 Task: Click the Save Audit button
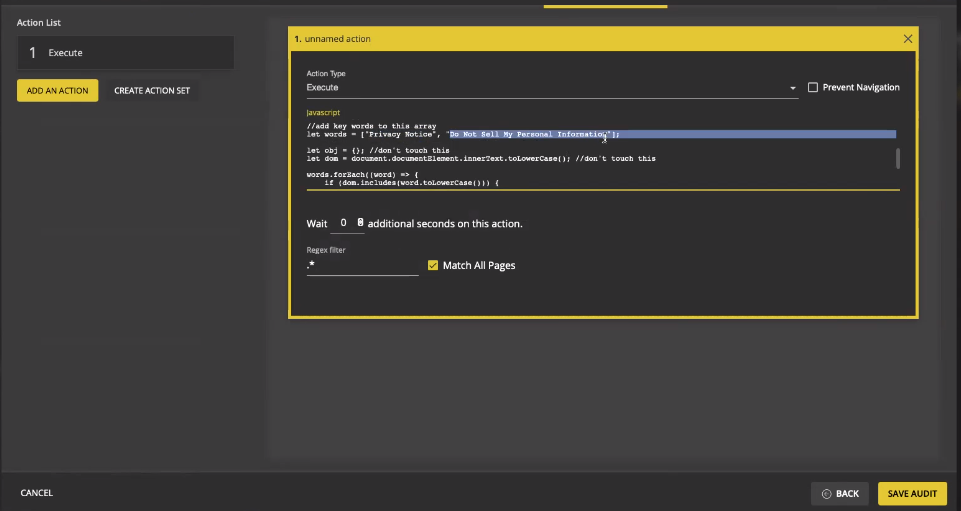point(912,493)
